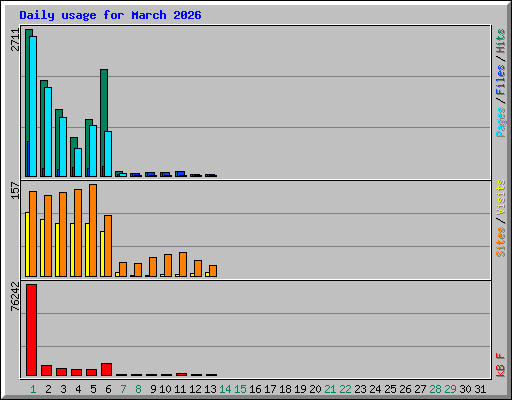Click day label 1 on the axis
Image resolution: width=512 pixels, height=400 pixels.
point(33,389)
